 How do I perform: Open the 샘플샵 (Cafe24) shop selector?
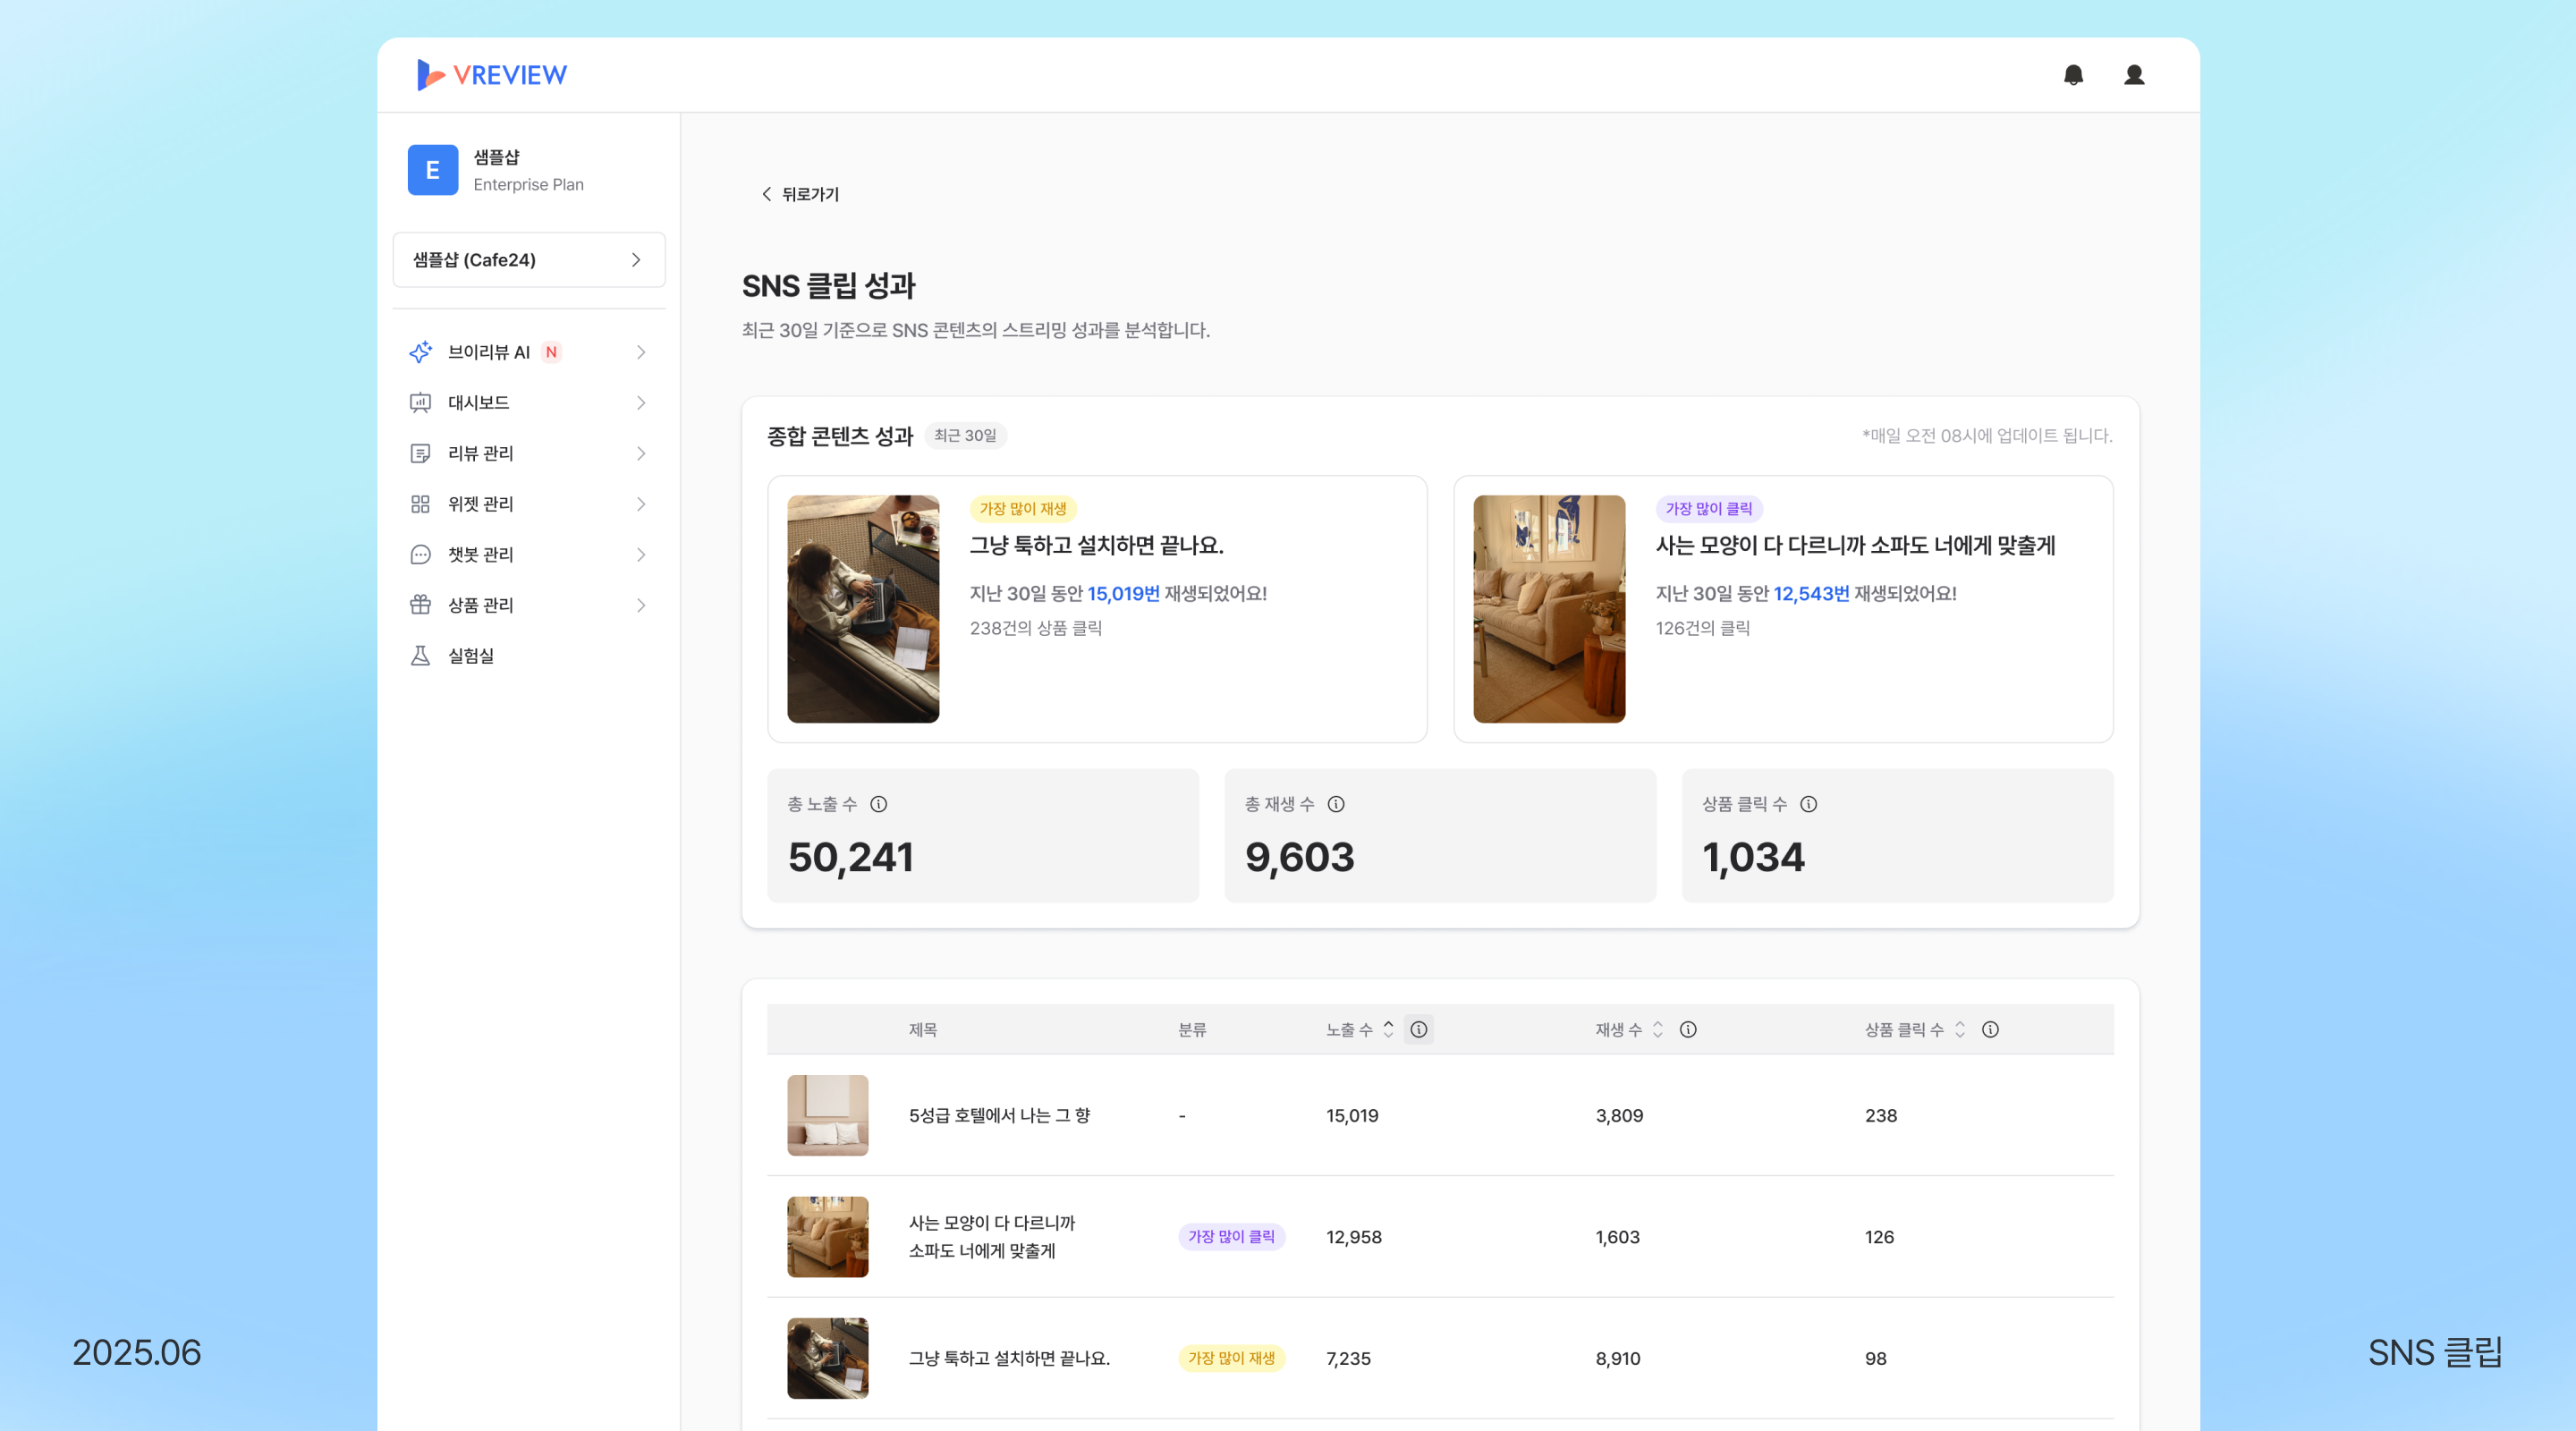(x=528, y=260)
